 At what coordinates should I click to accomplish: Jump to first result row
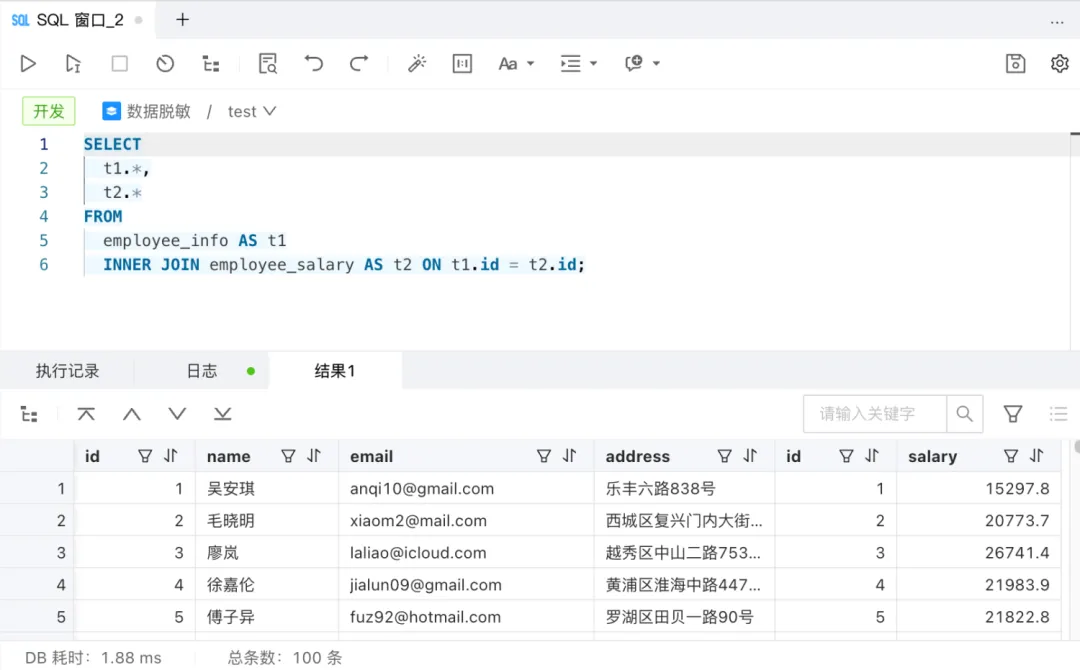click(x=86, y=414)
